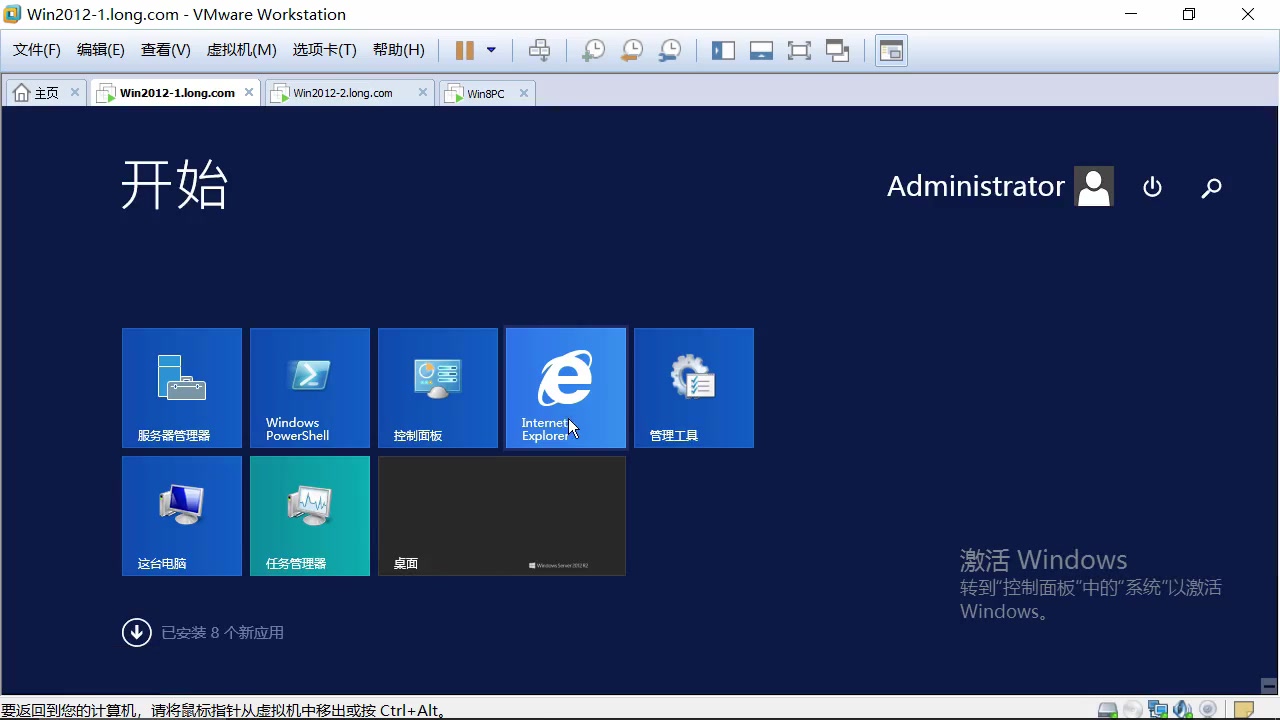Close the Win2012-2.long.com tab
The width and height of the screenshot is (1280, 720).
click(x=423, y=92)
